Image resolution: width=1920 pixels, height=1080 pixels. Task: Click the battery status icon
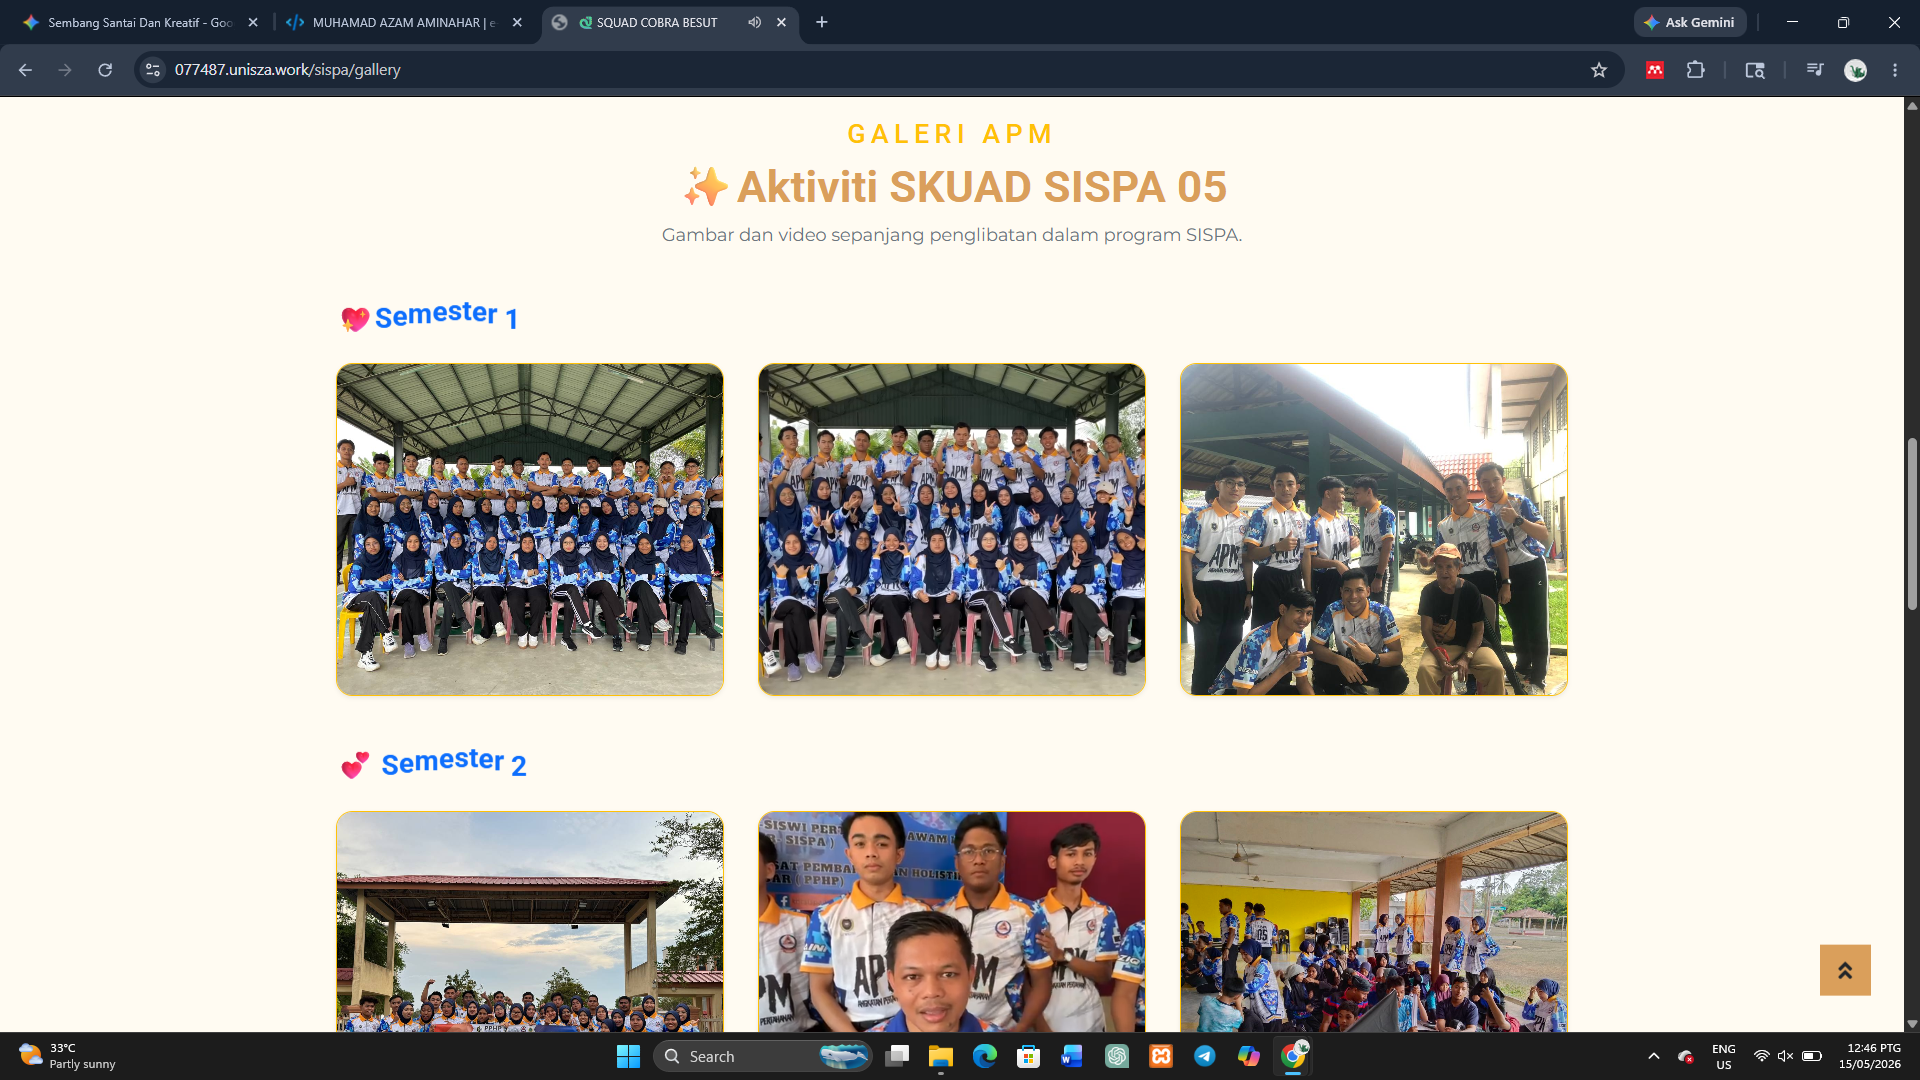click(1811, 1056)
